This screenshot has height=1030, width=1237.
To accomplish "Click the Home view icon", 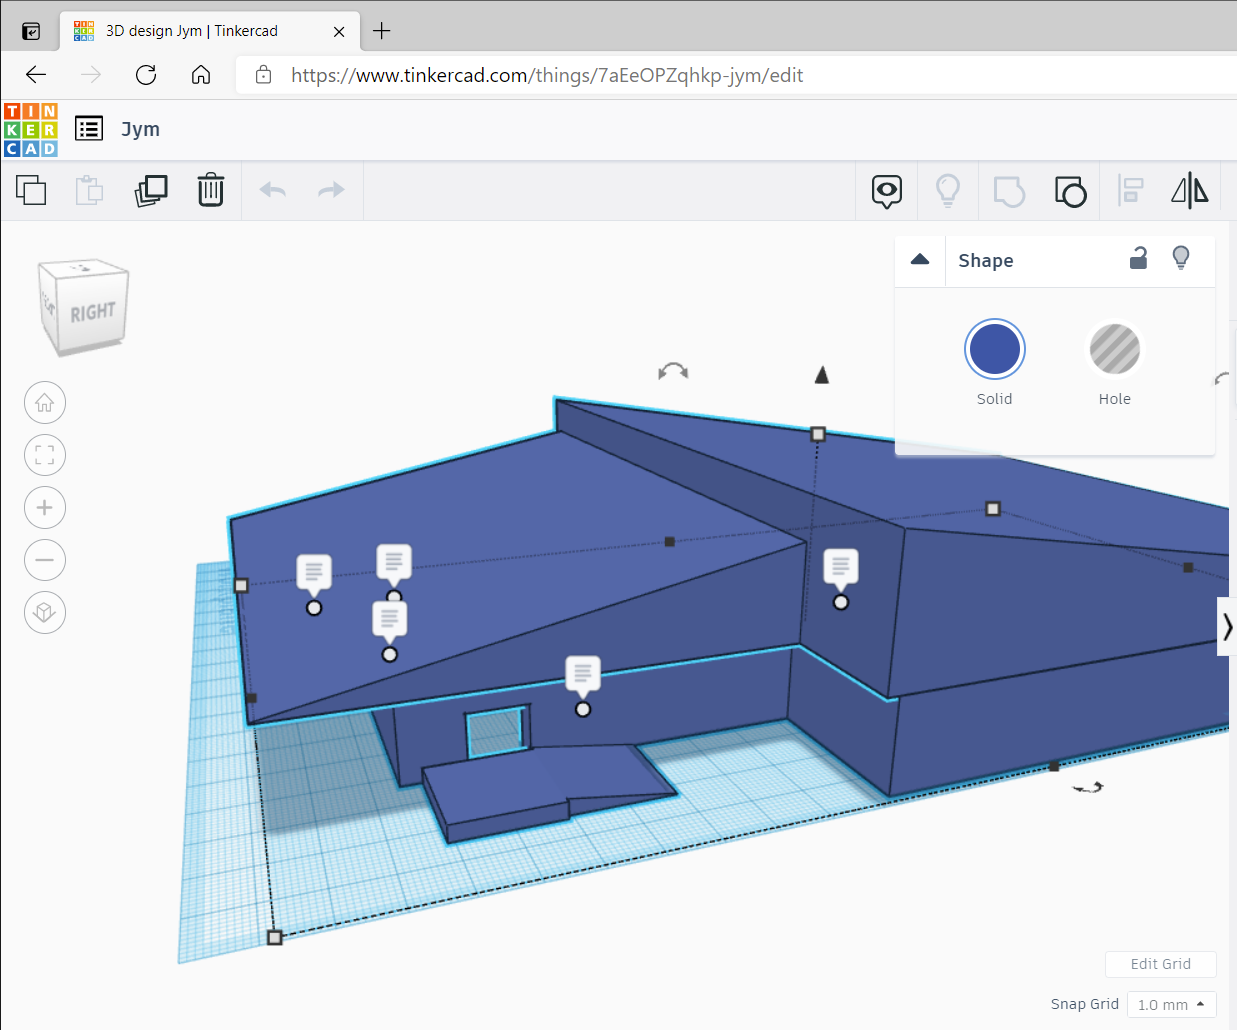I will [45, 403].
